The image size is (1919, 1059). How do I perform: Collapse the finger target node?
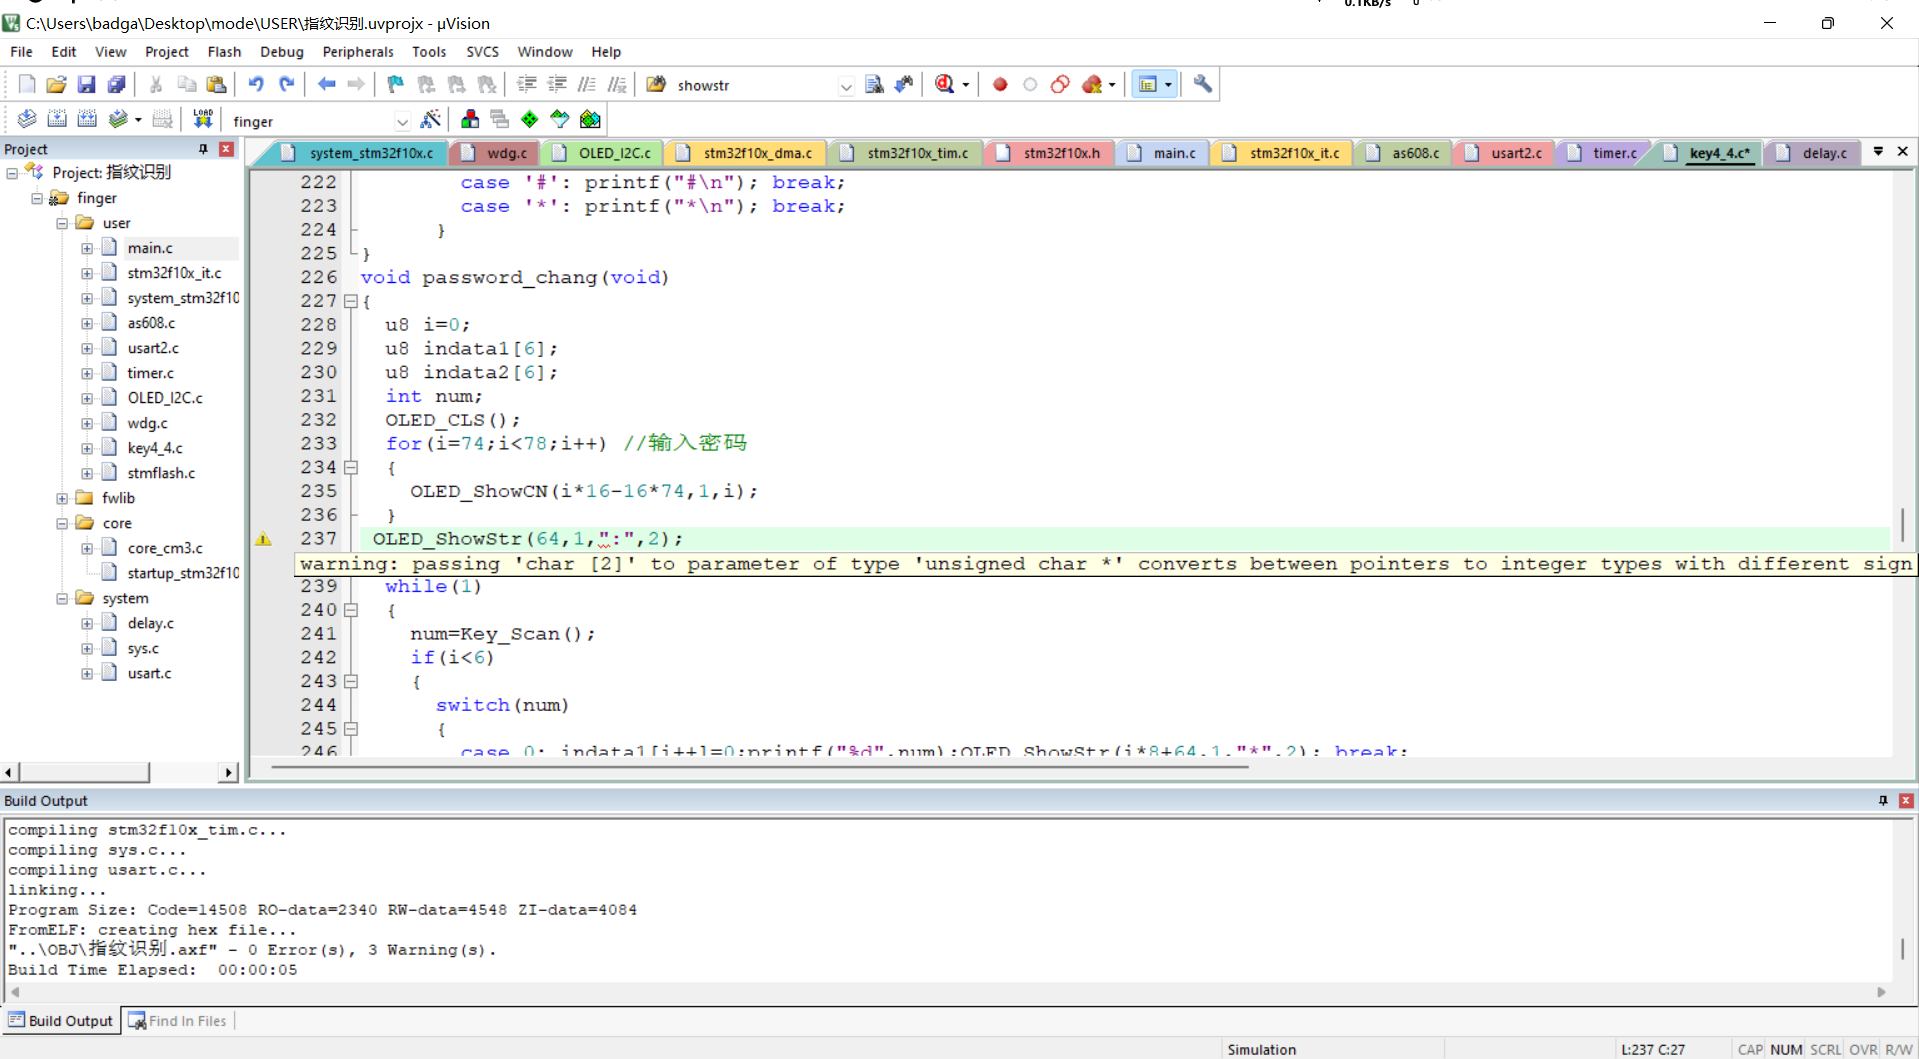37,198
